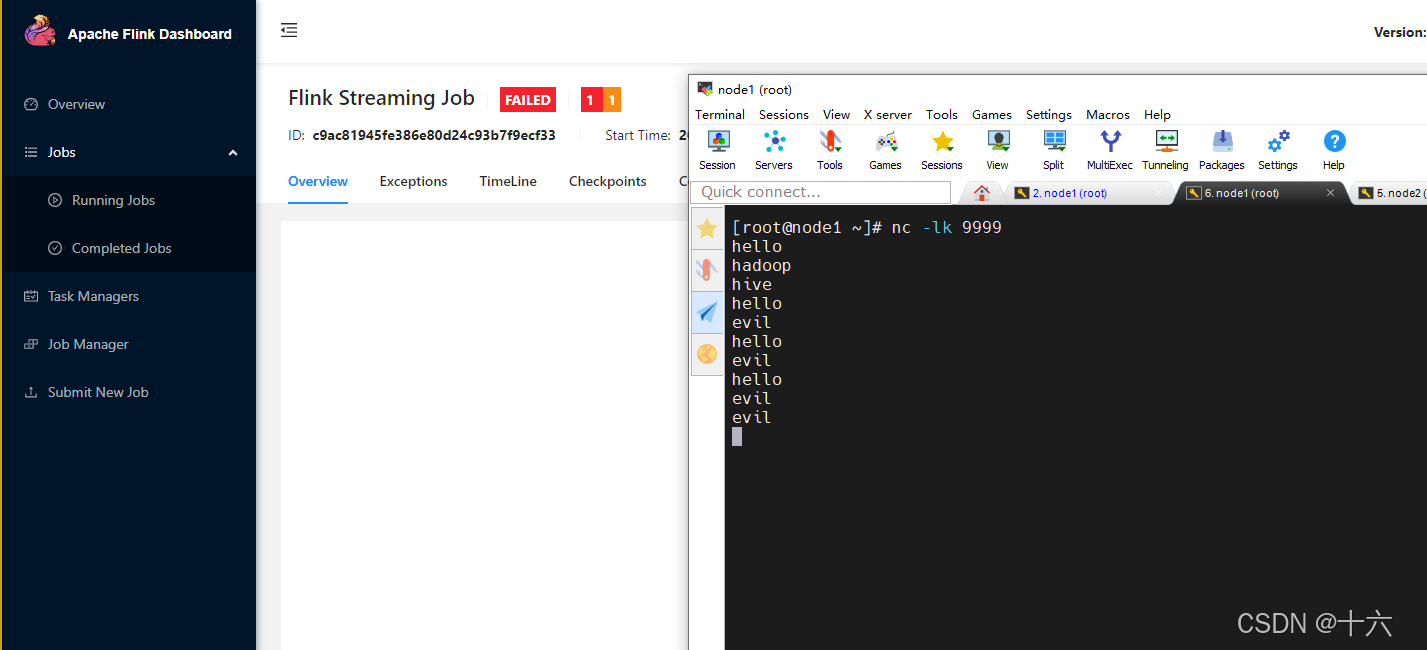The width and height of the screenshot is (1427, 650).
Task: Click the Flink Streaming Job title
Action: click(x=381, y=98)
